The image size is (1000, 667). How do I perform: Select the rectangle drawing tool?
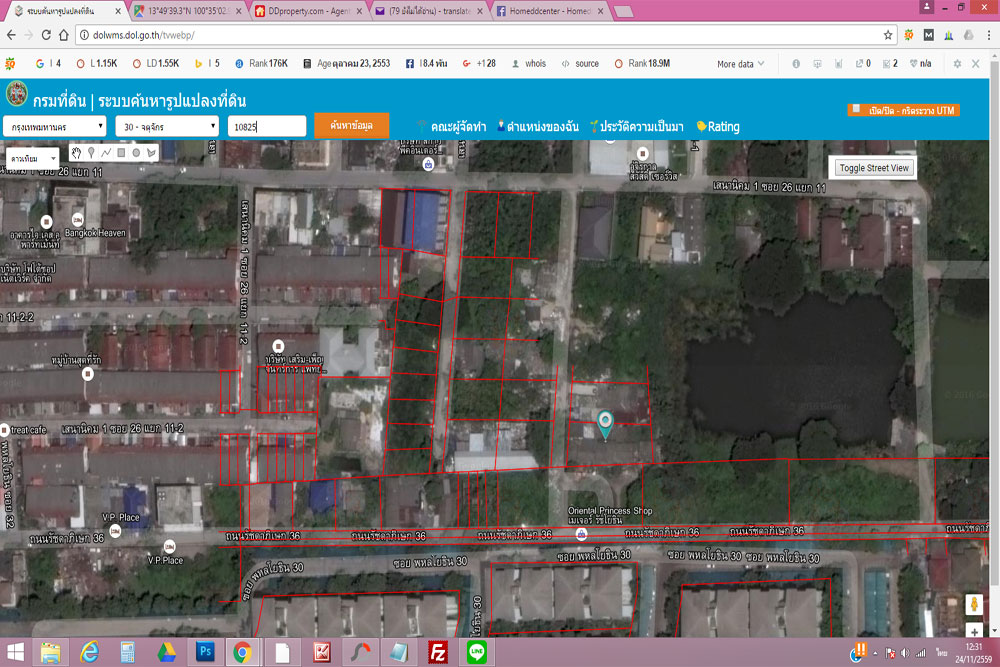coord(121,153)
